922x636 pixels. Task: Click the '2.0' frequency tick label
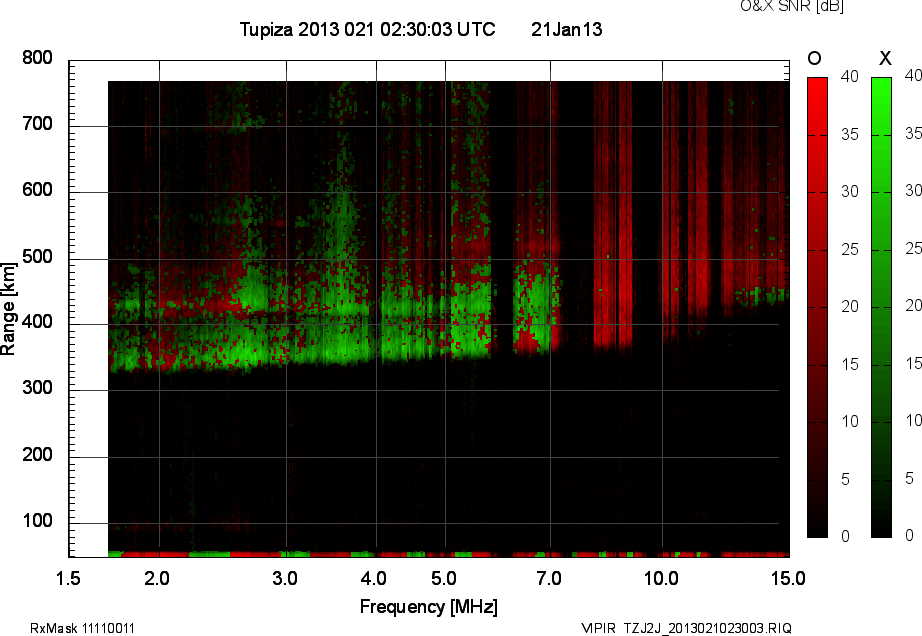tap(157, 578)
